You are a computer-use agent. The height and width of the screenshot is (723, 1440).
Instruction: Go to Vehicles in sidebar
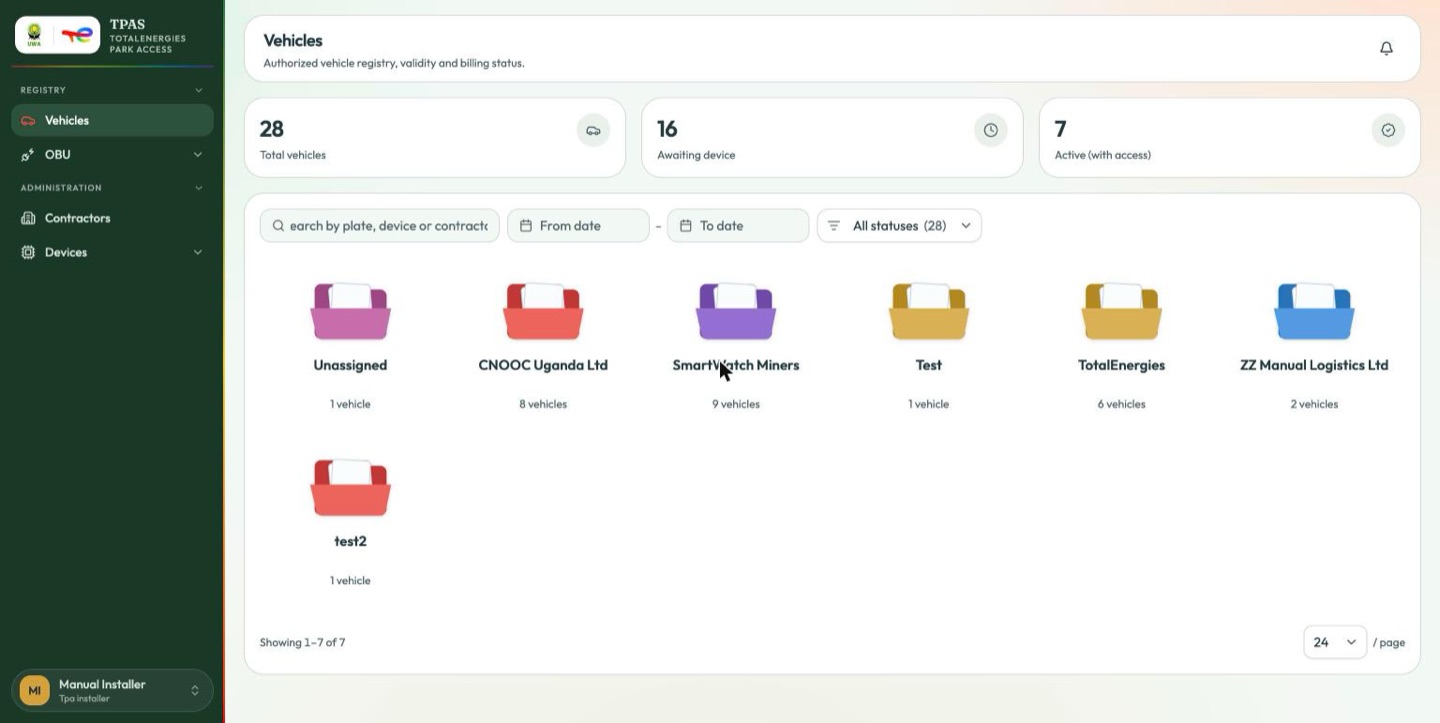(x=112, y=120)
